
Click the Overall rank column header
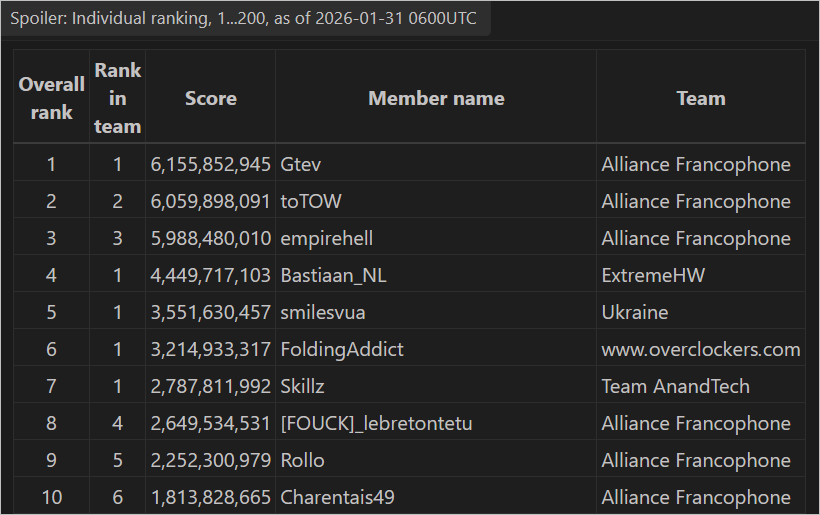(x=51, y=98)
